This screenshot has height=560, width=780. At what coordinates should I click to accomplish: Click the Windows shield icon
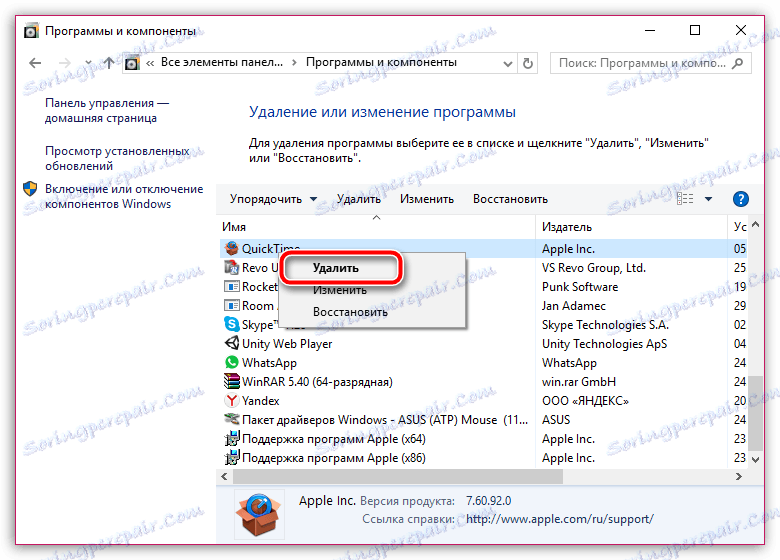(x=30, y=189)
